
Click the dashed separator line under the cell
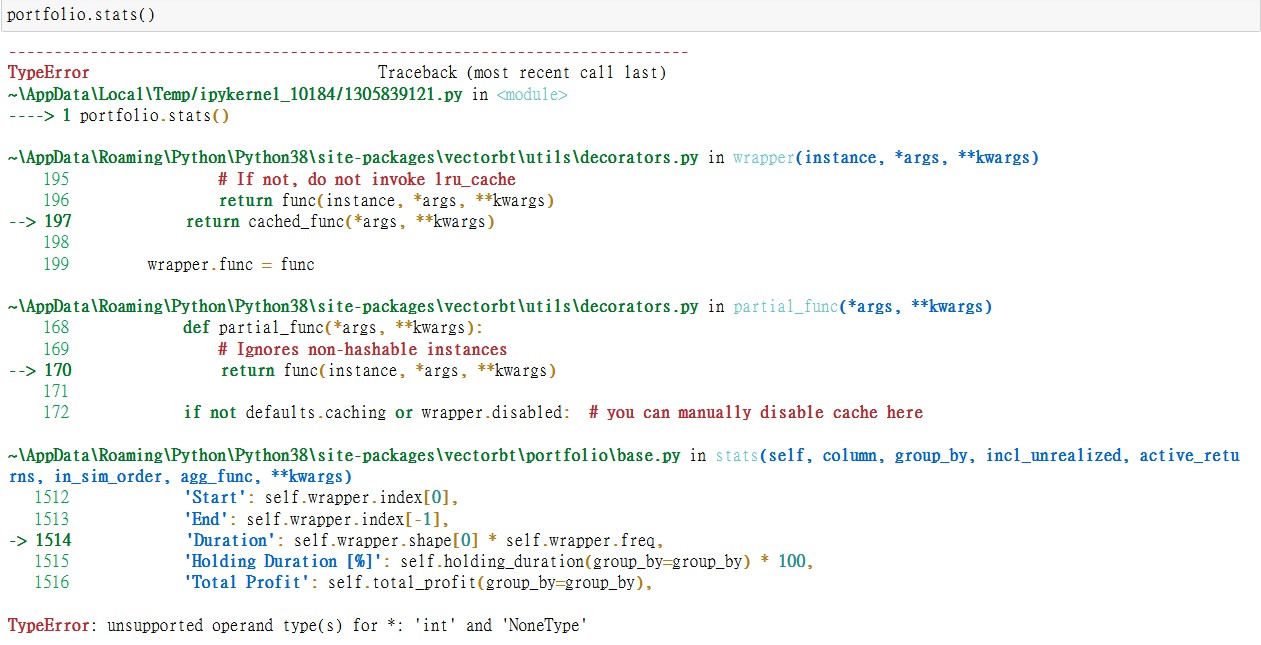tap(348, 52)
